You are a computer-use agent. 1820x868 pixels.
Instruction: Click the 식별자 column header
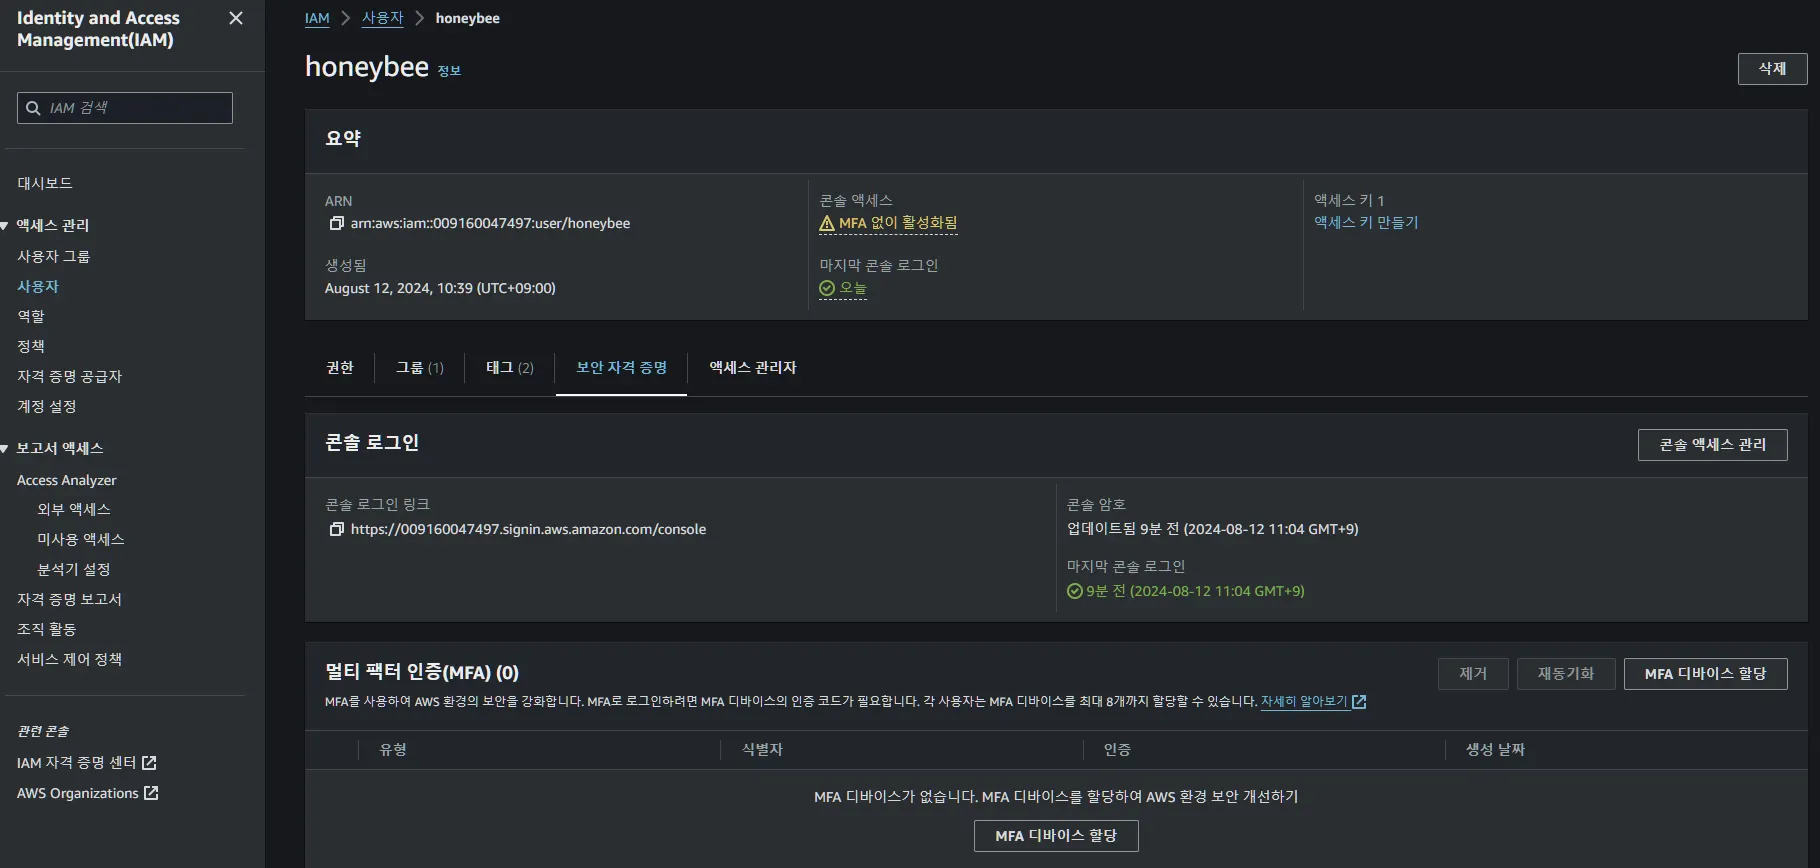[762, 750]
